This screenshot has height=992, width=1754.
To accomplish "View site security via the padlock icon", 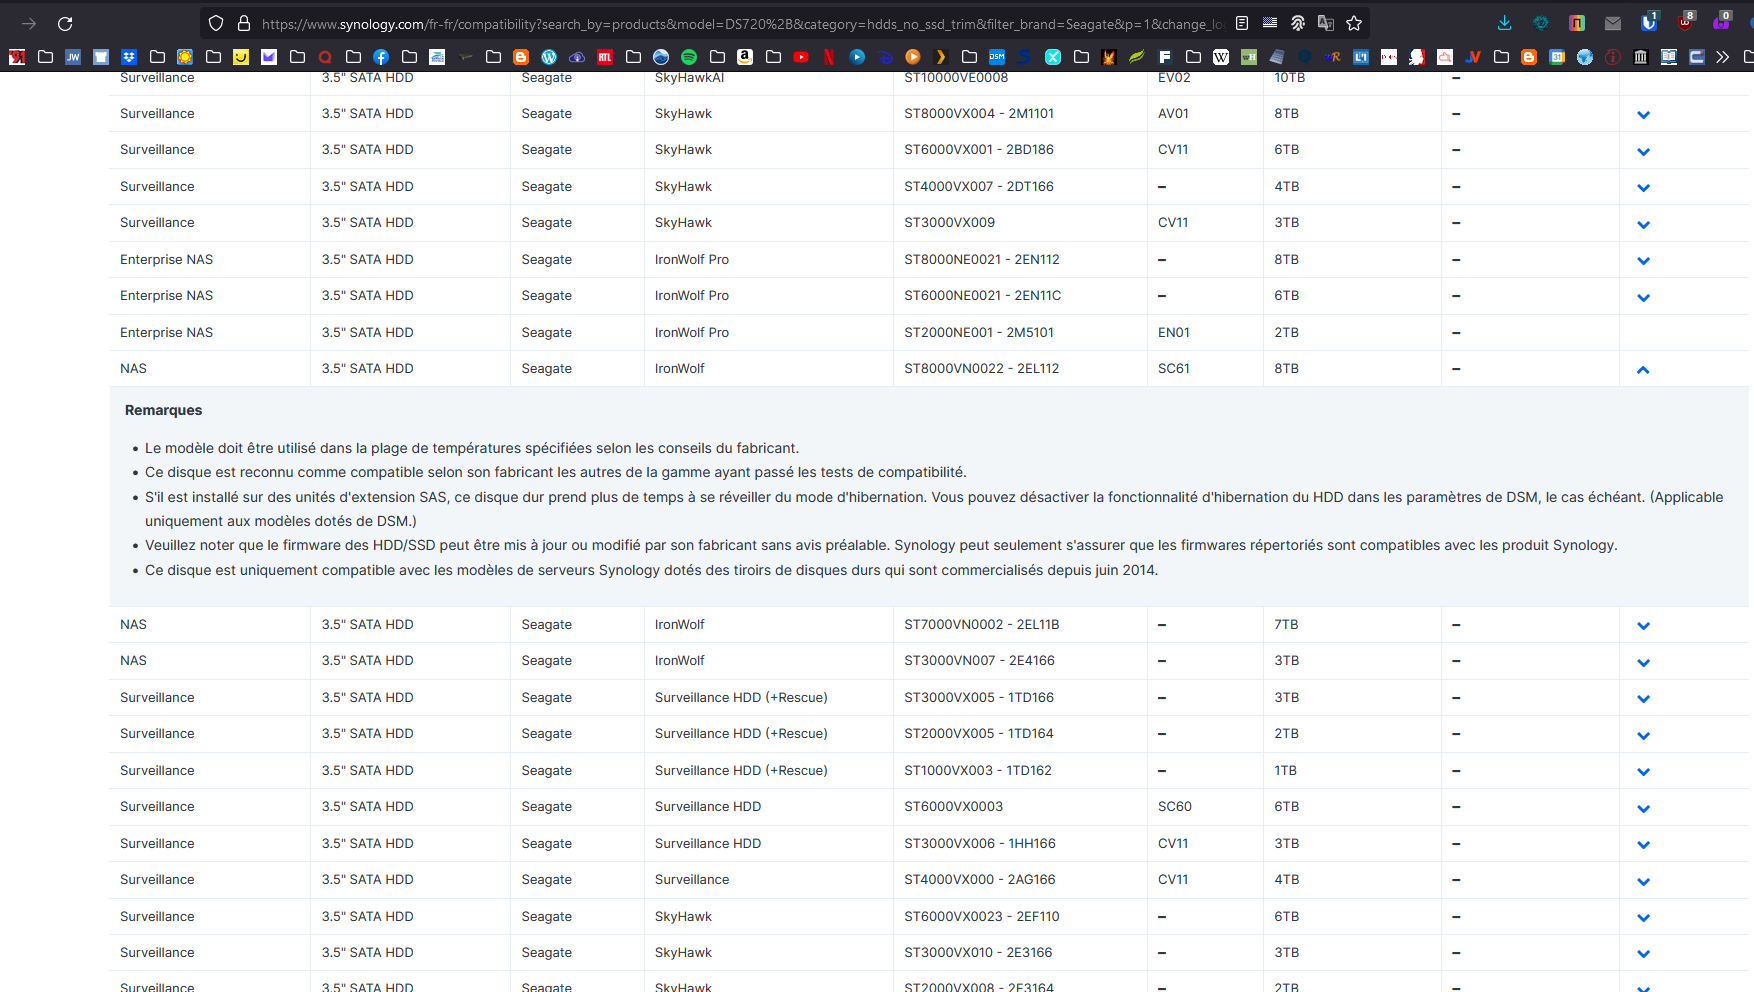I will pyautogui.click(x=243, y=23).
